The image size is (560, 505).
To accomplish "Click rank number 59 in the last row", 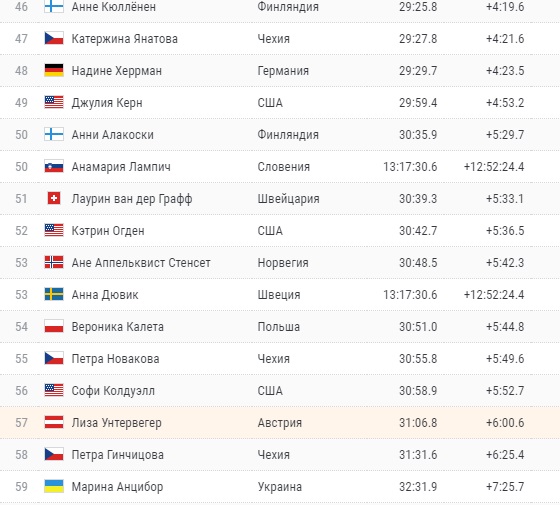I will [21, 486].
